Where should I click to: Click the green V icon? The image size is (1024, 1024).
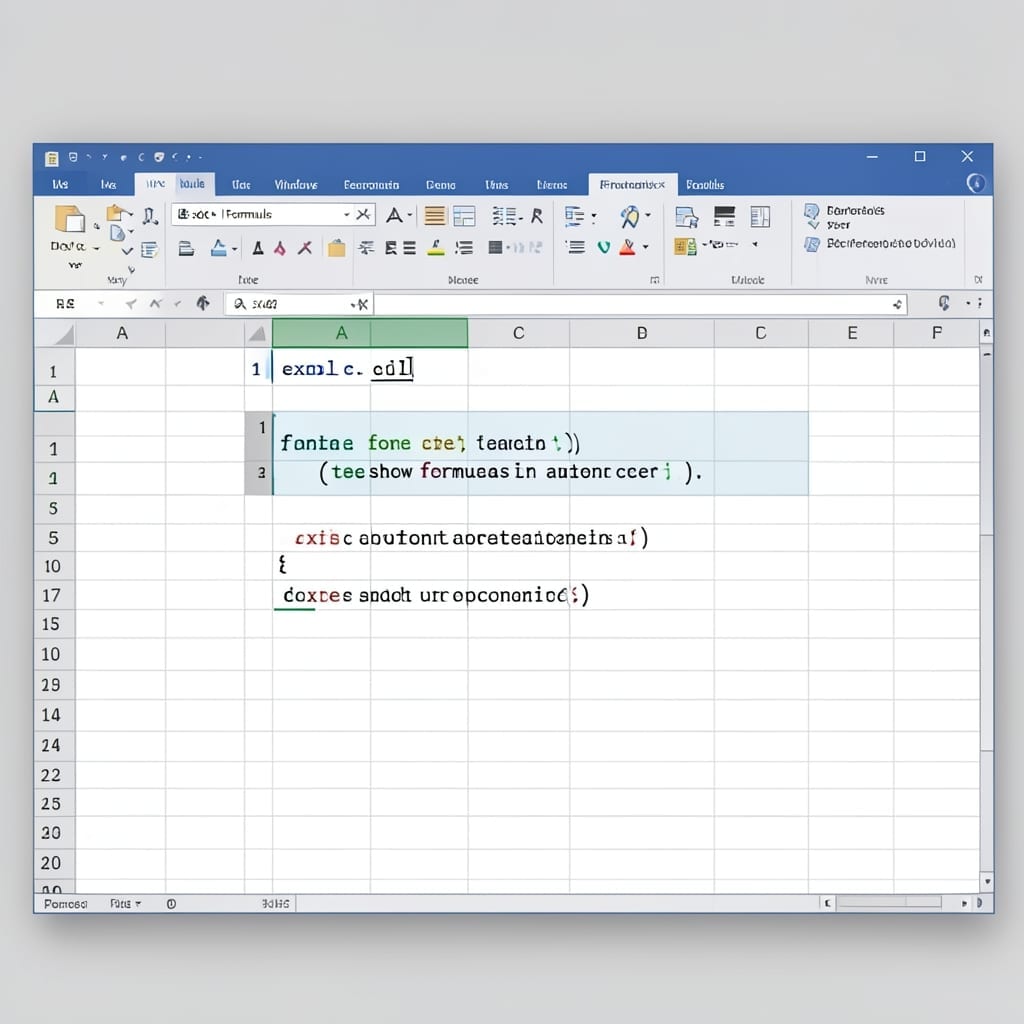[603, 247]
